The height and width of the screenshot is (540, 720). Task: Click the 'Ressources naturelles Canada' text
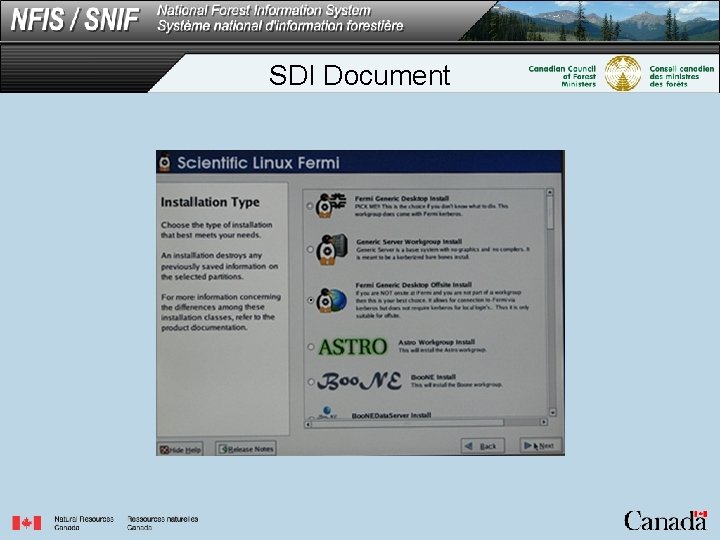163,523
